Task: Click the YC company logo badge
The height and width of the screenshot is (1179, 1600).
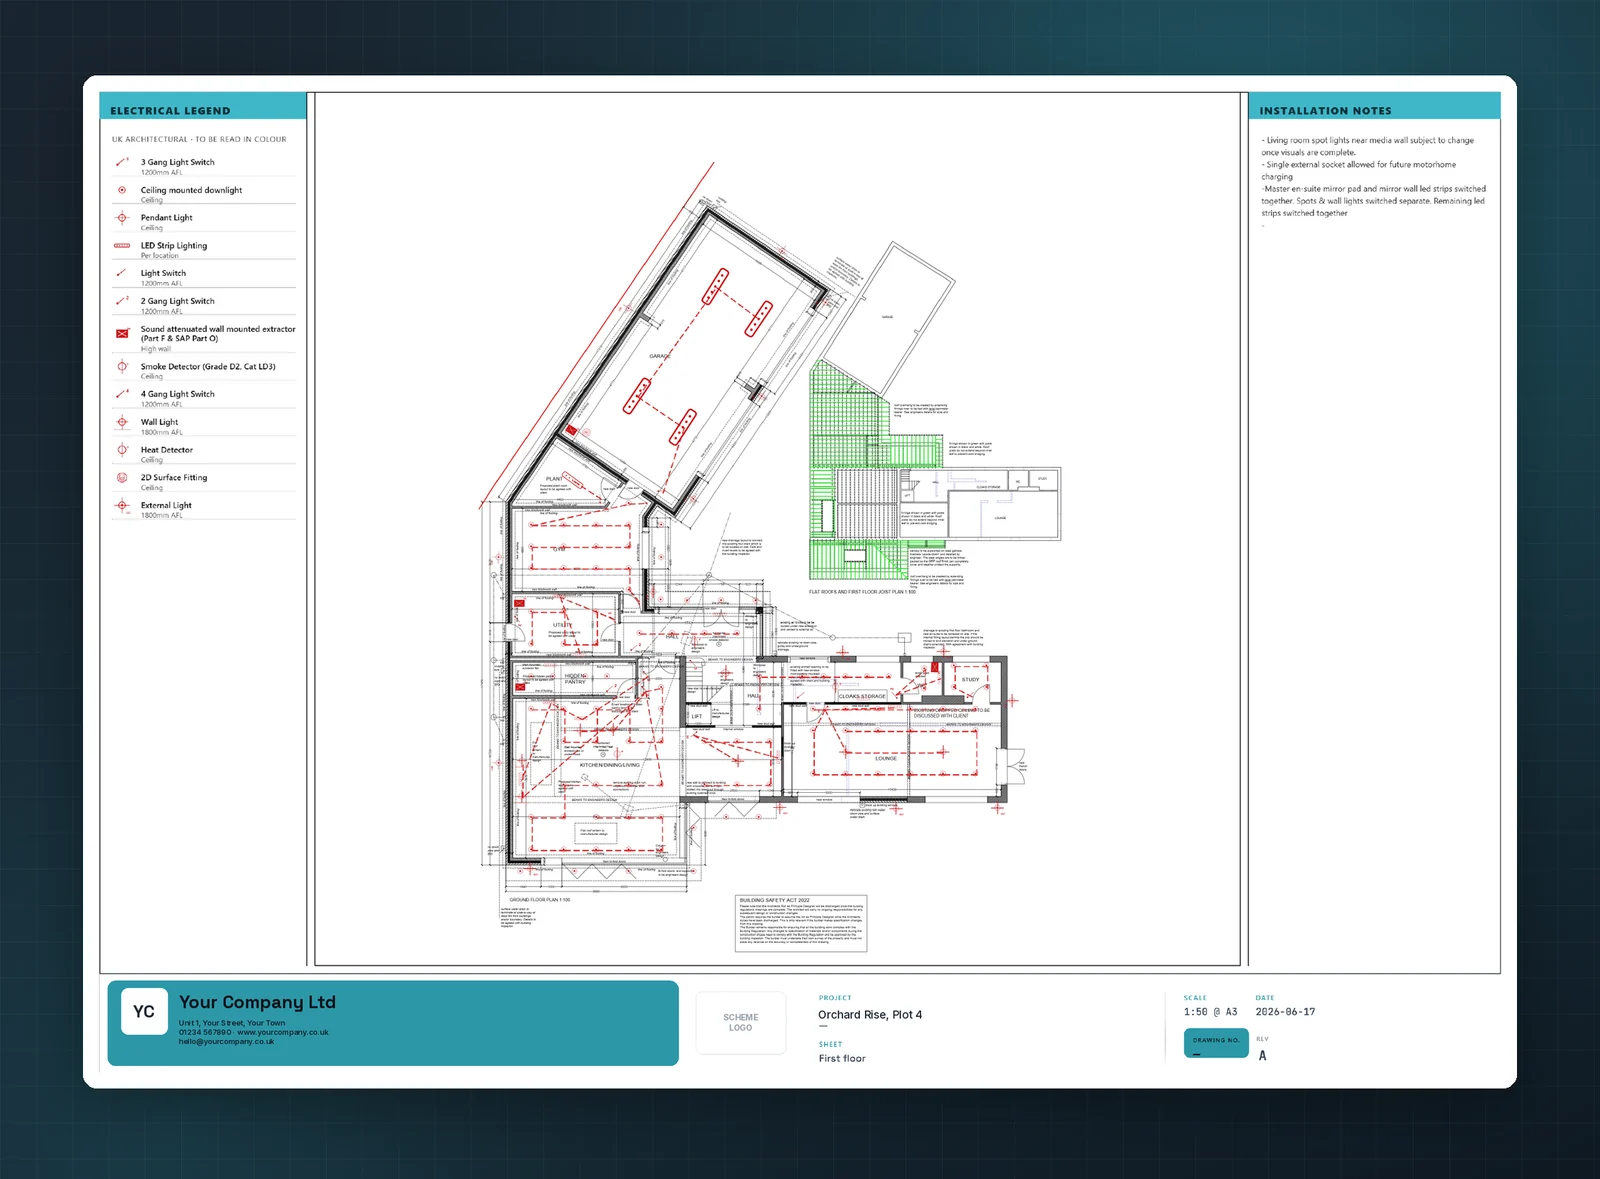Action: tap(144, 1011)
